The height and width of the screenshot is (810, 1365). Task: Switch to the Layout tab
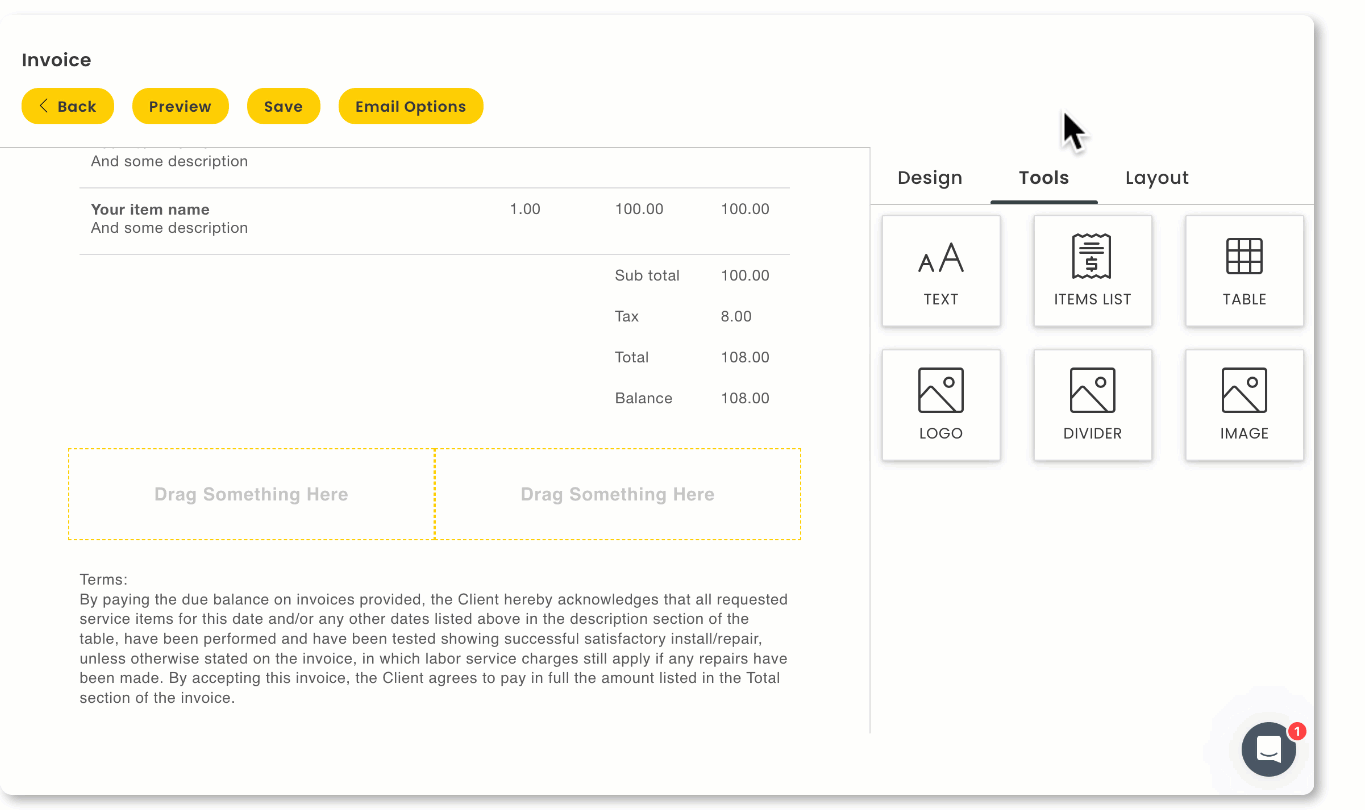tap(1156, 178)
